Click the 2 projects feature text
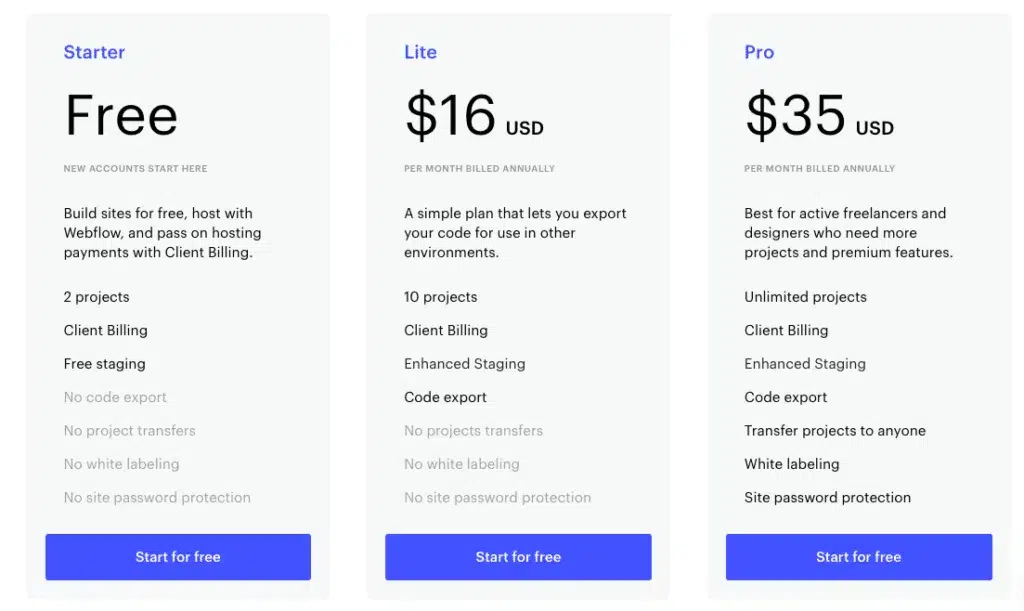 (x=96, y=297)
